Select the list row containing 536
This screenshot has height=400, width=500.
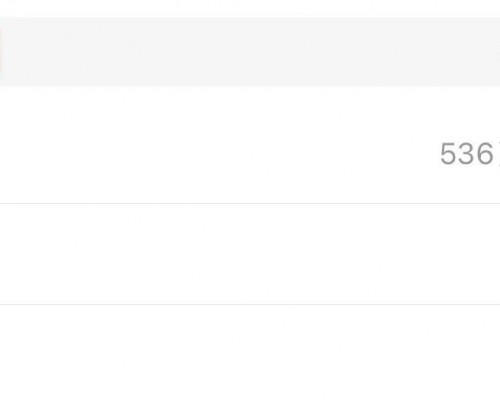point(250,145)
